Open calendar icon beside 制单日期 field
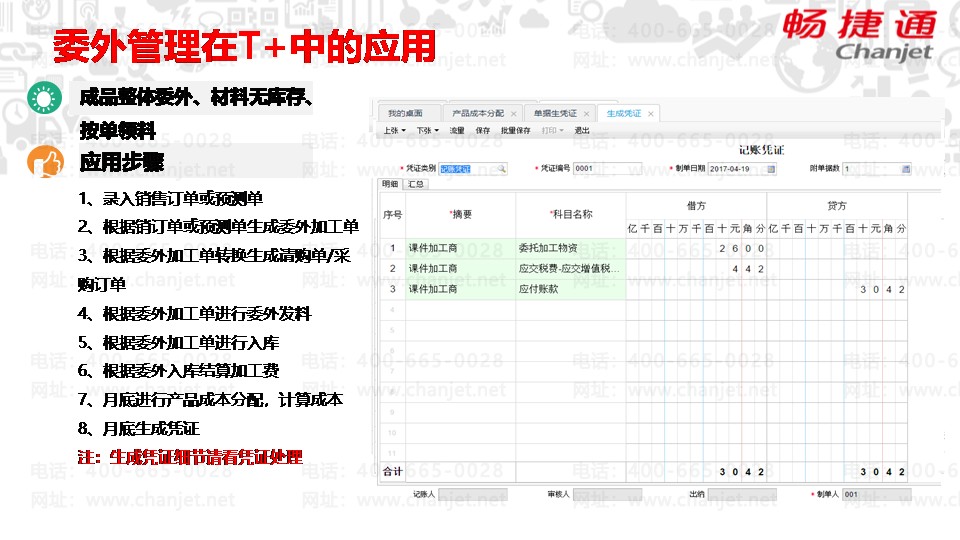This screenshot has width=960, height=540. pyautogui.click(x=771, y=168)
